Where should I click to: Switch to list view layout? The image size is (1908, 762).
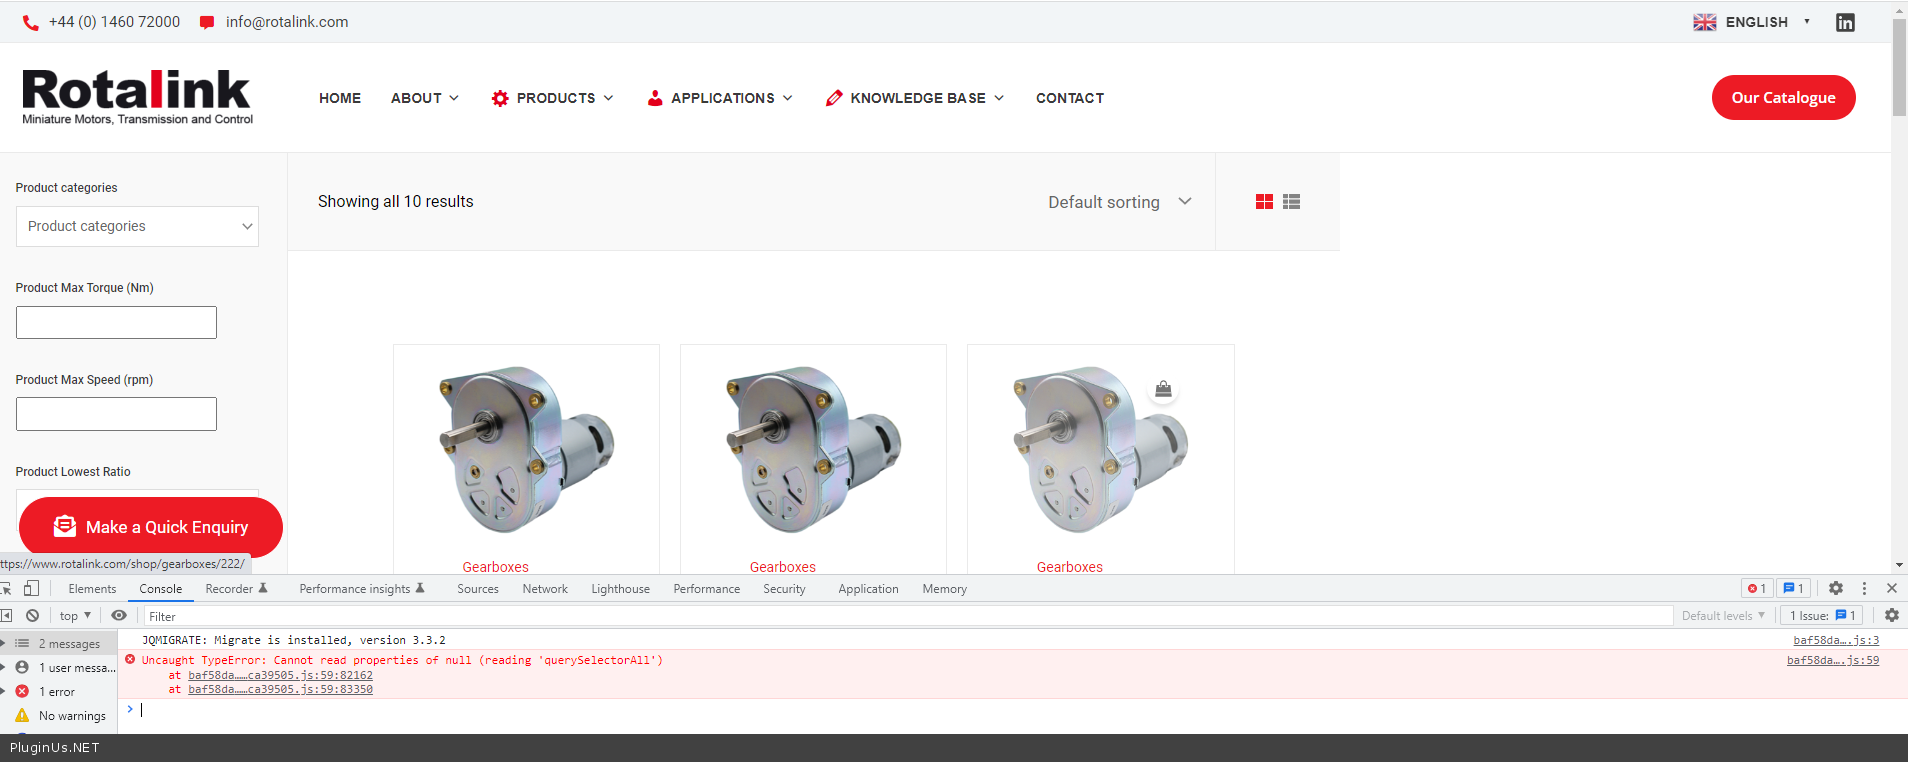[x=1292, y=202]
